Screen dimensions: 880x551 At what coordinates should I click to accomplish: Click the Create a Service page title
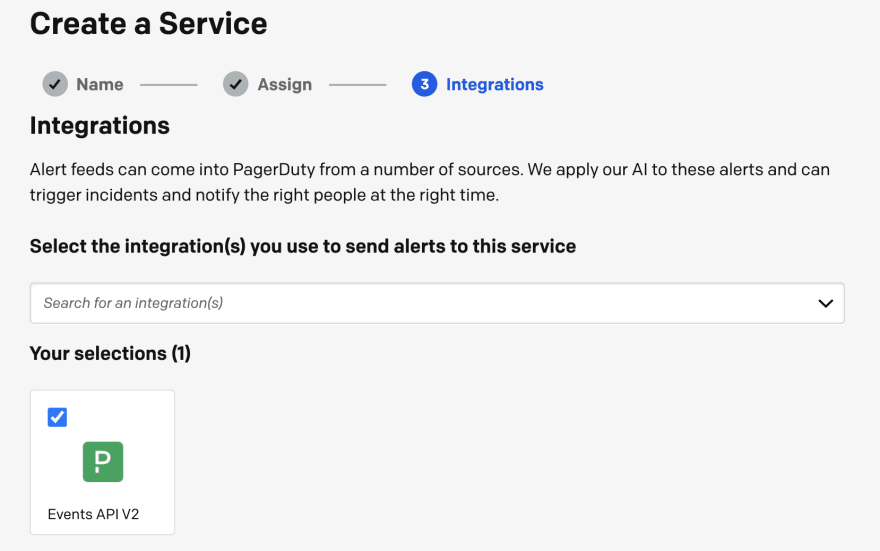click(148, 23)
